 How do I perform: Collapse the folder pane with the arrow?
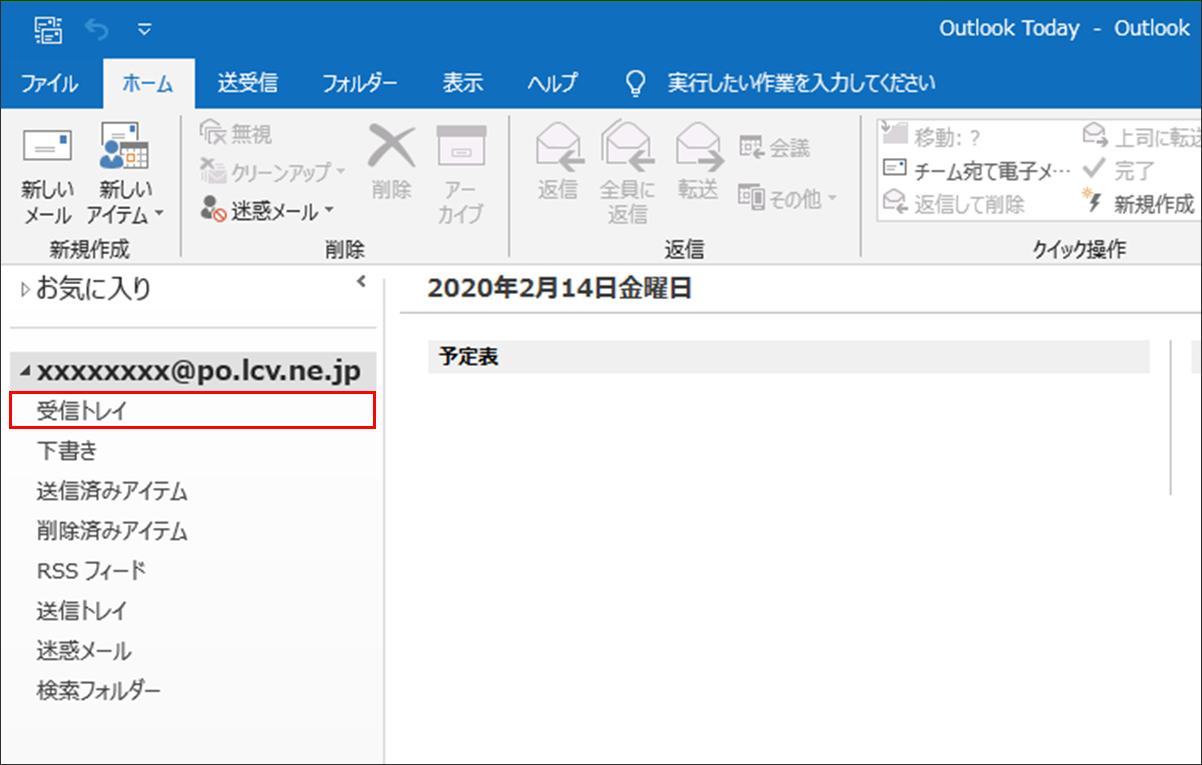pos(362,283)
